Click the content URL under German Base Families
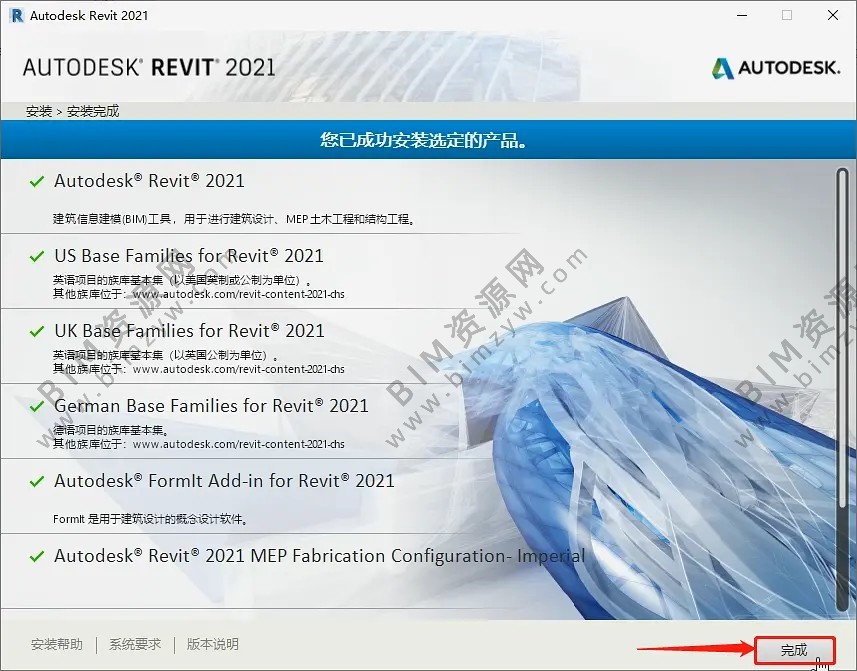Screen dimensions: 857x671 238,444
